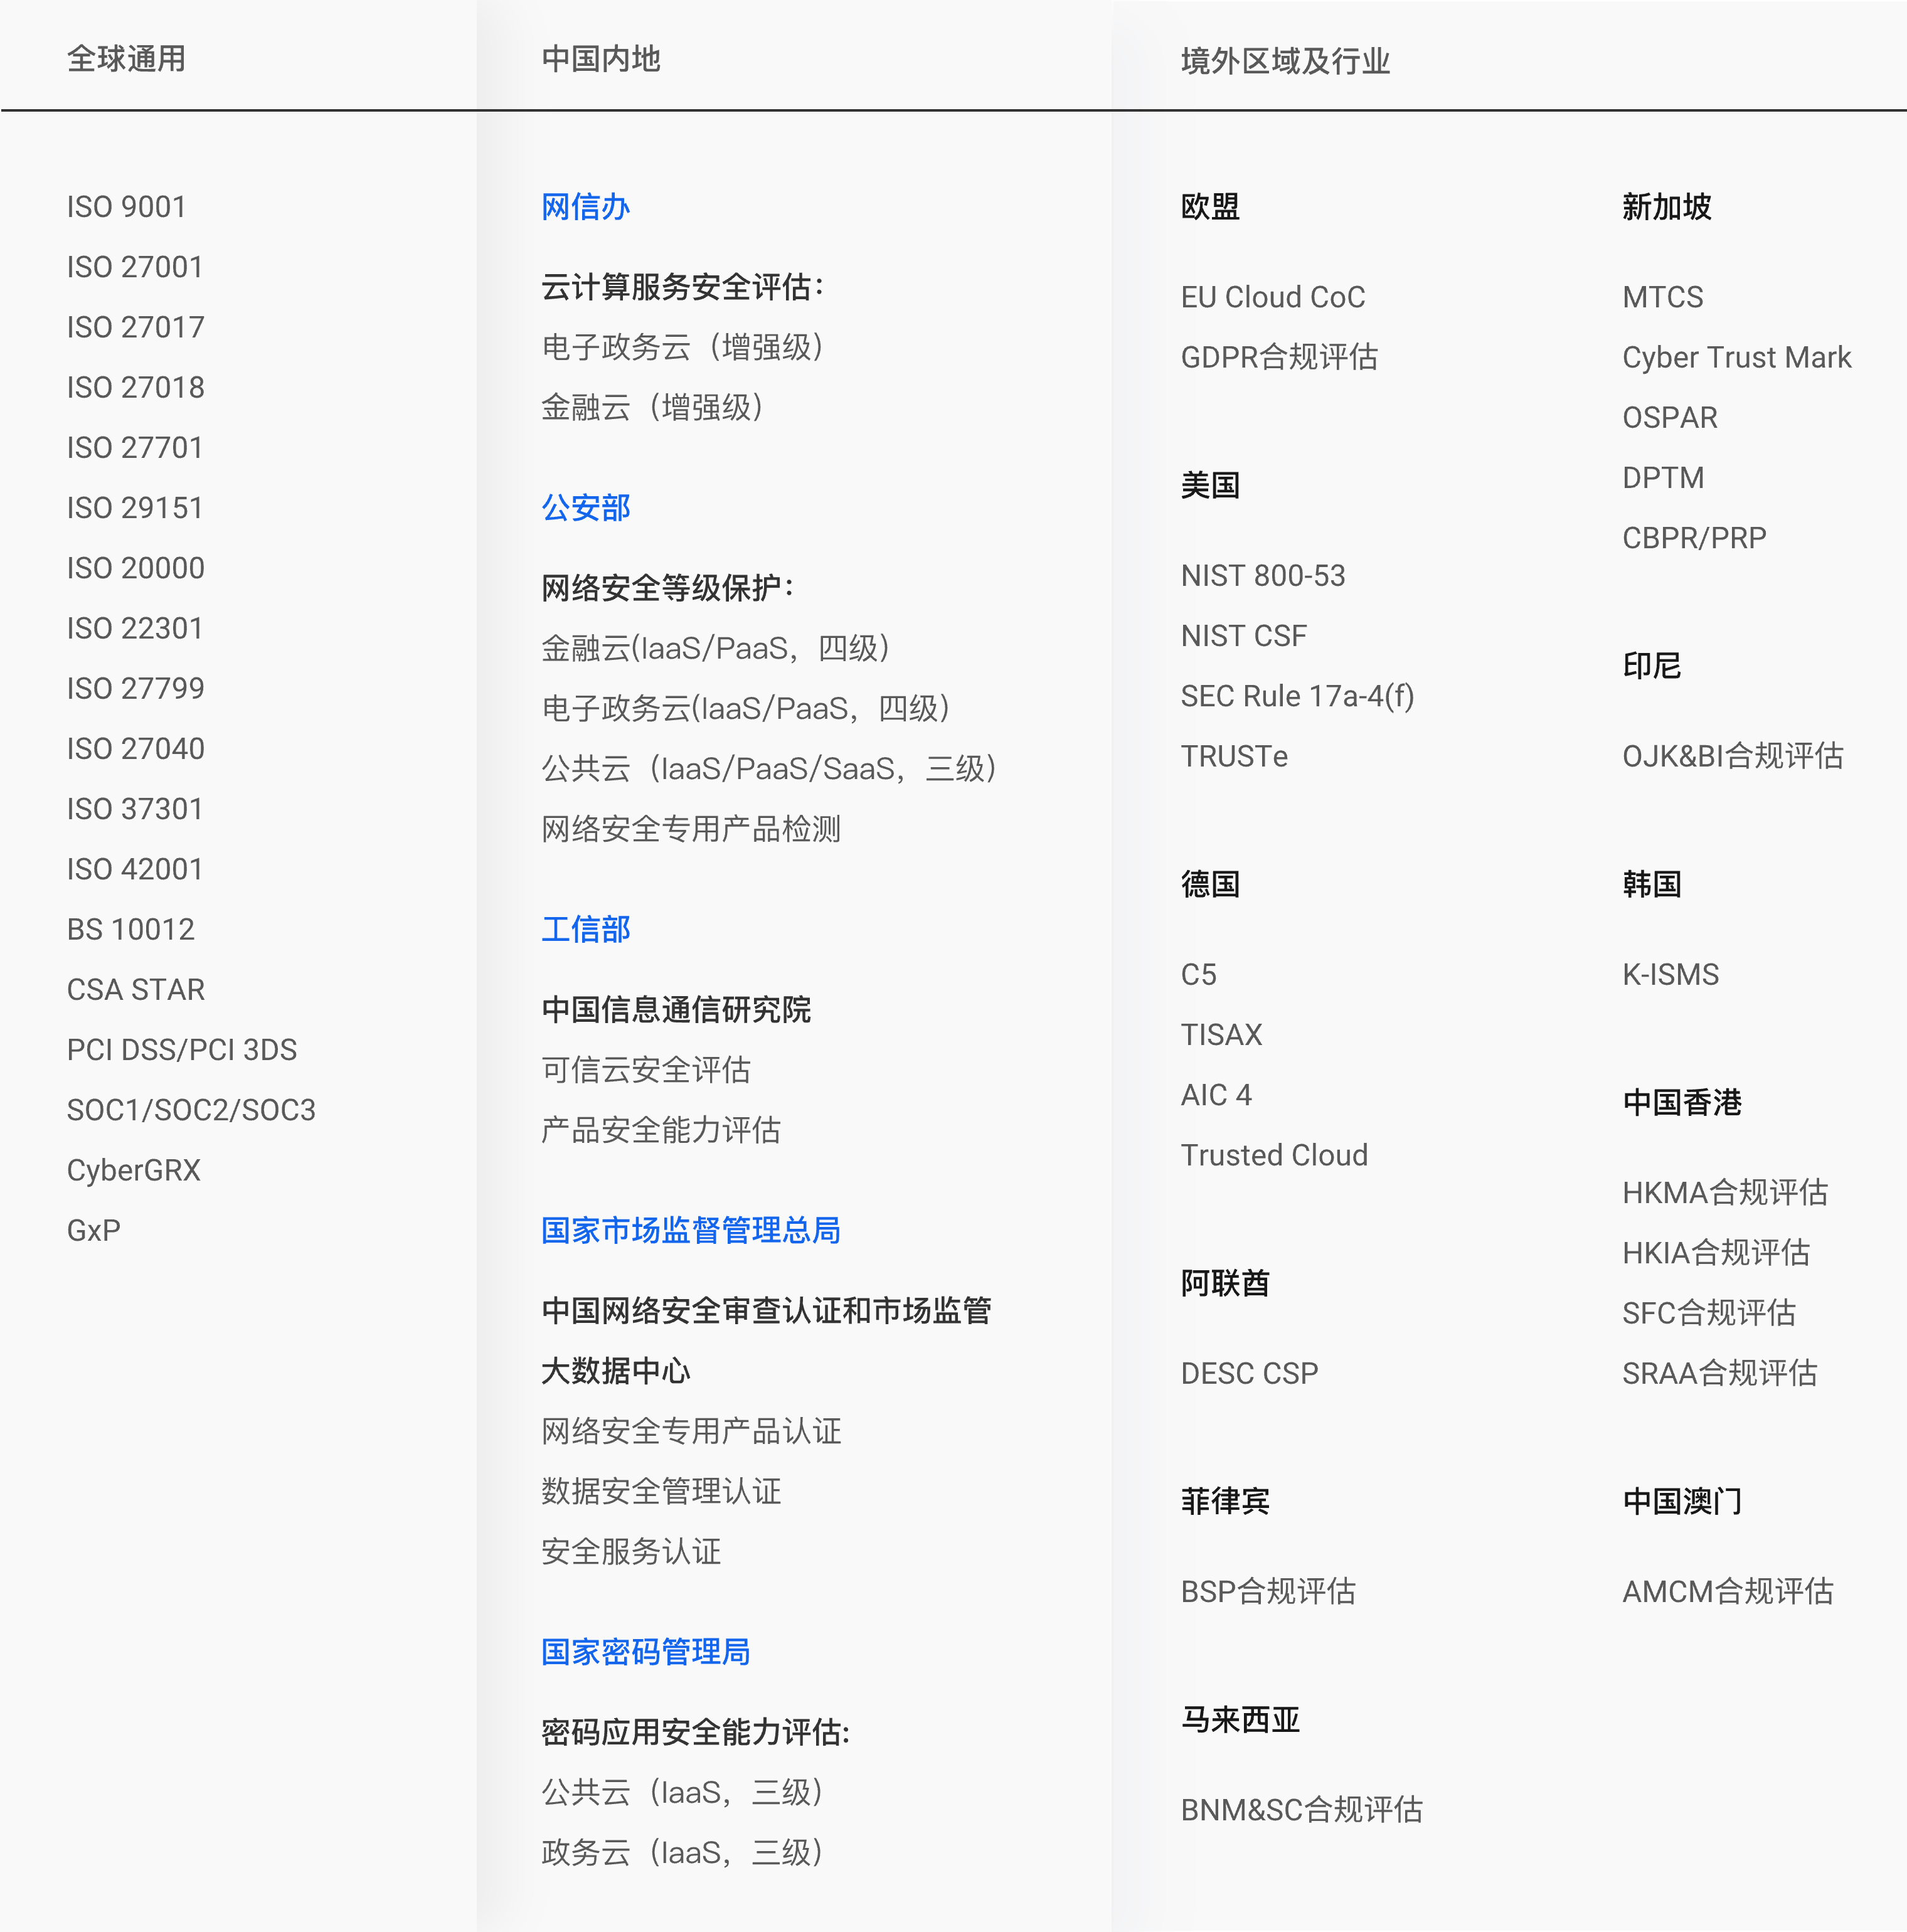This screenshot has width=1907, height=1932.
Task: Click the 可信云安全评估 item
Action: [x=645, y=1070]
